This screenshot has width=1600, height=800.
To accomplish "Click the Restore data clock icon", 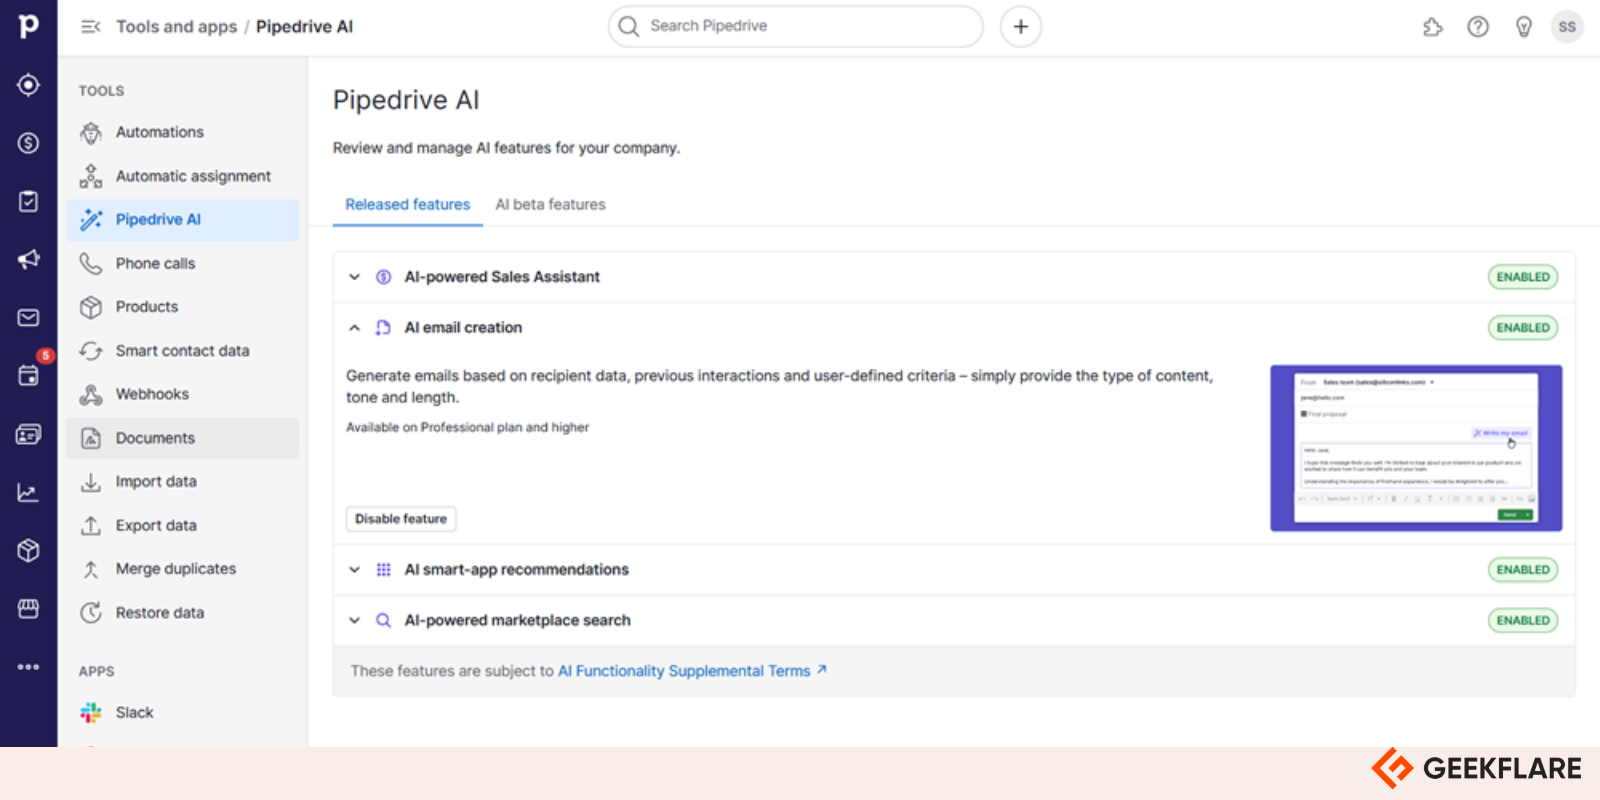I will click(x=91, y=613).
